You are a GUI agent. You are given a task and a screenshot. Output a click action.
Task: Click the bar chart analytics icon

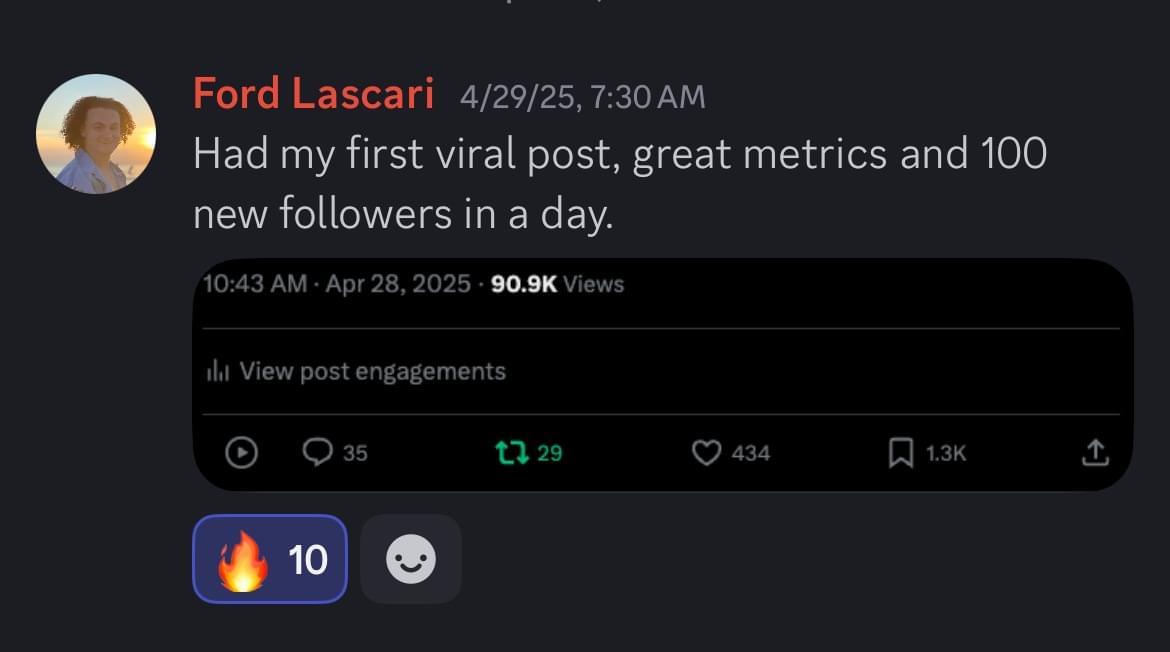pos(217,372)
